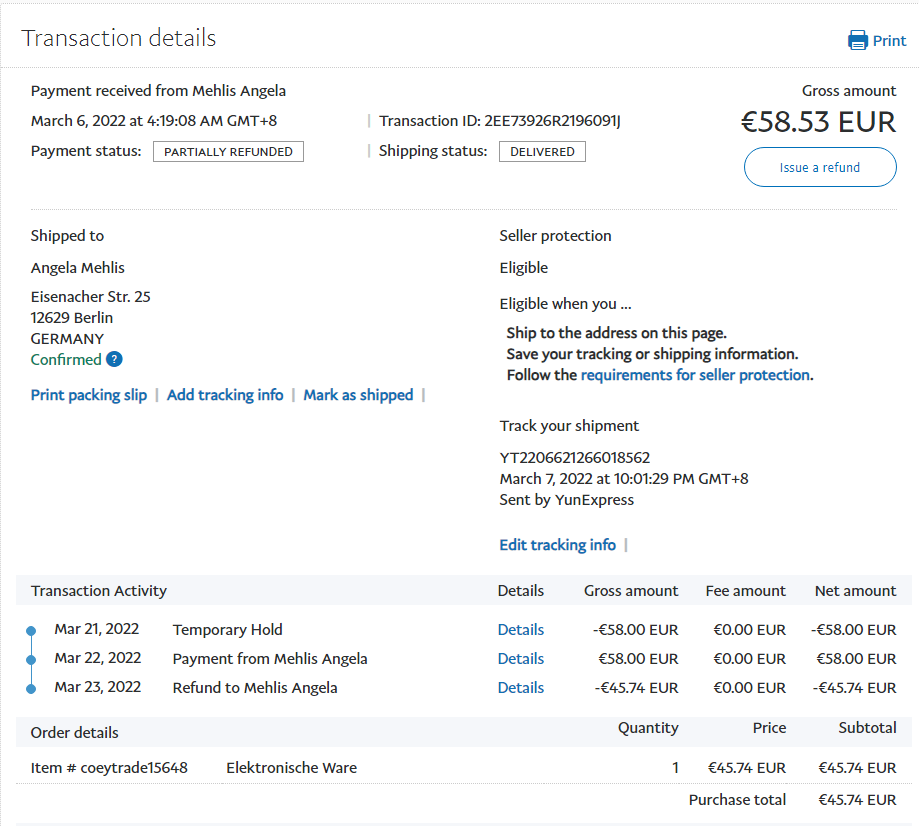
Task: Click the Mar 21 timeline dot
Action: click(x=31, y=631)
